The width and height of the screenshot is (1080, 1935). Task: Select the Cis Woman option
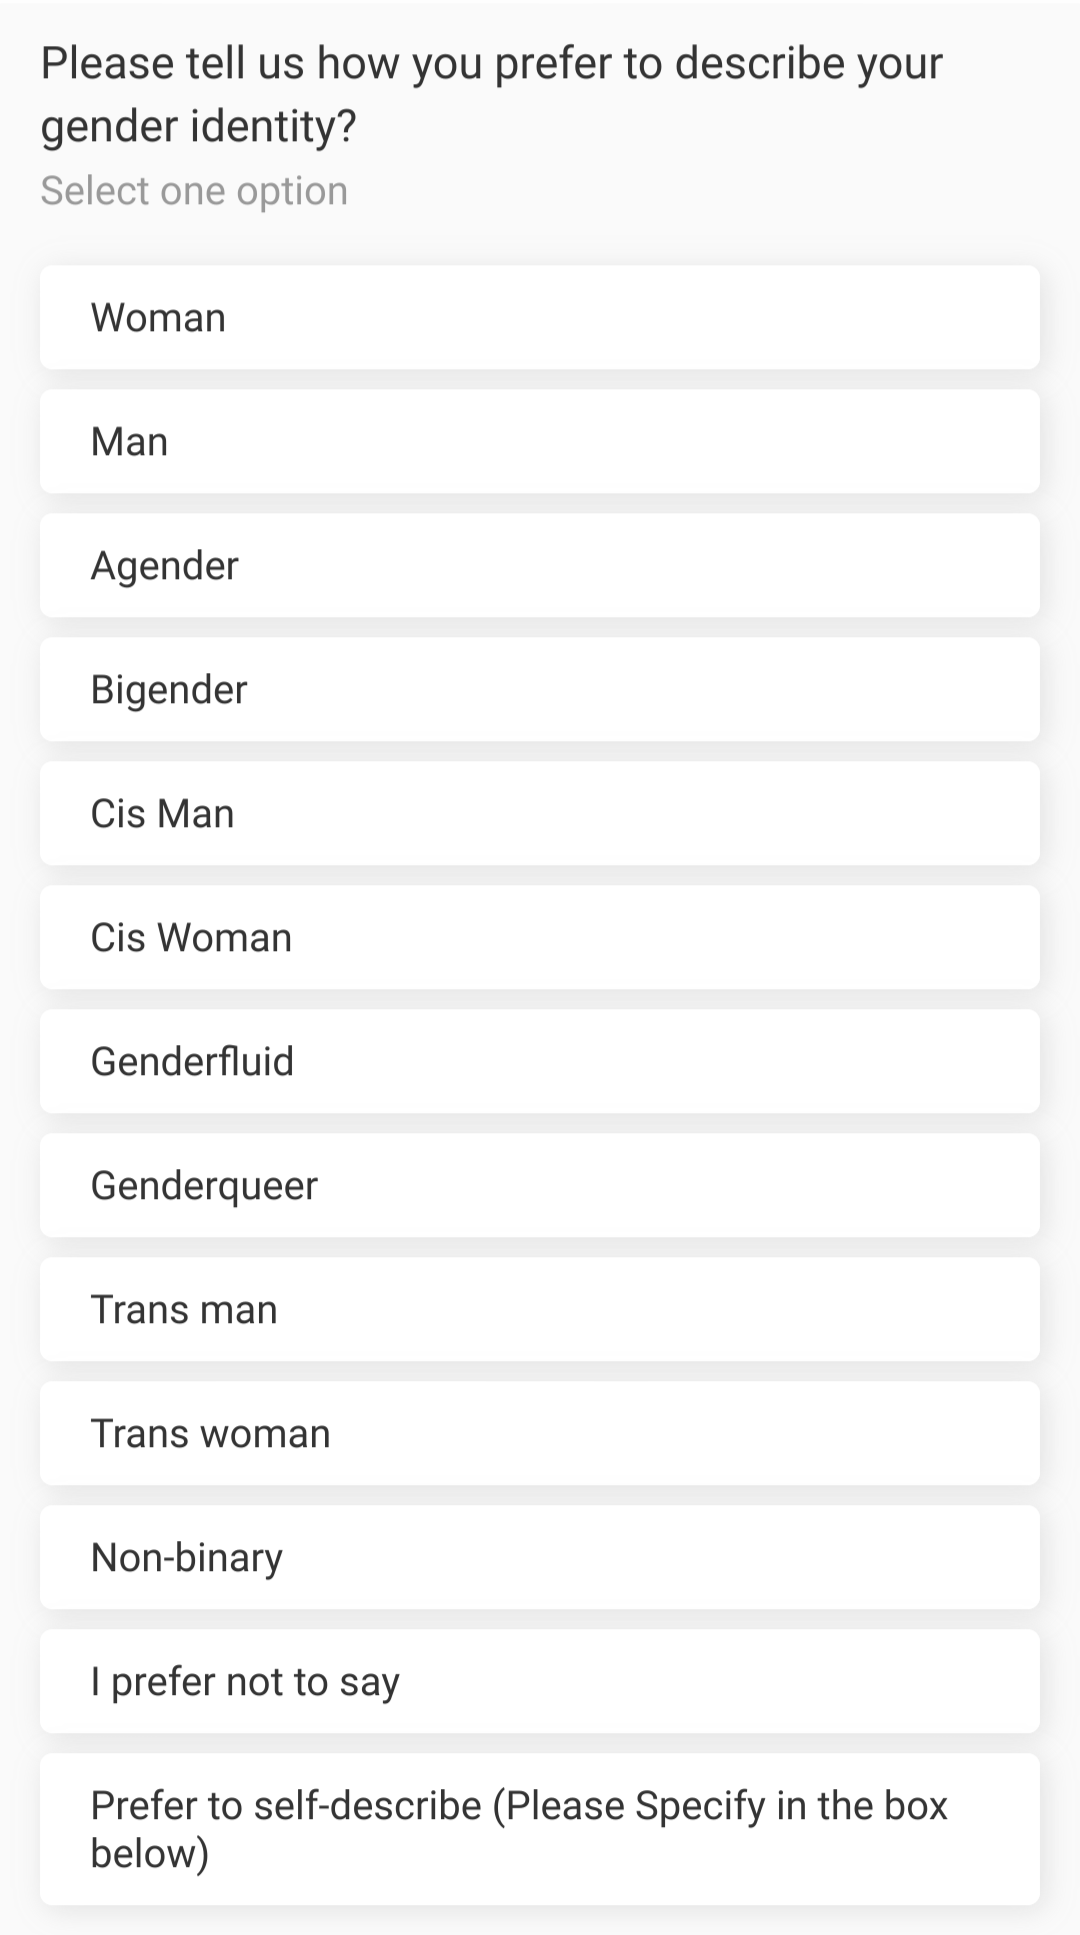click(540, 937)
